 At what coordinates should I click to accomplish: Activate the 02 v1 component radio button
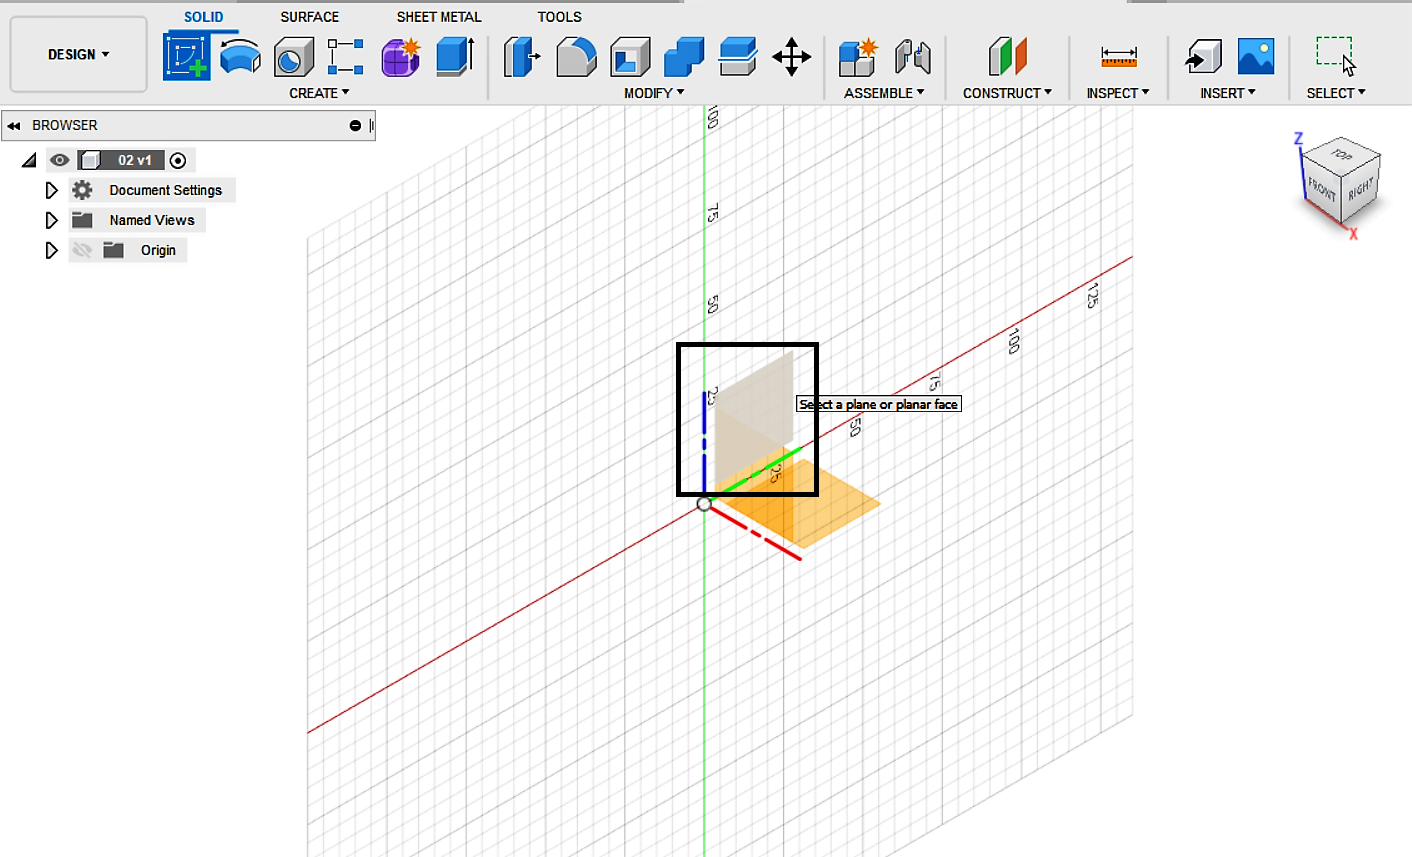point(178,160)
